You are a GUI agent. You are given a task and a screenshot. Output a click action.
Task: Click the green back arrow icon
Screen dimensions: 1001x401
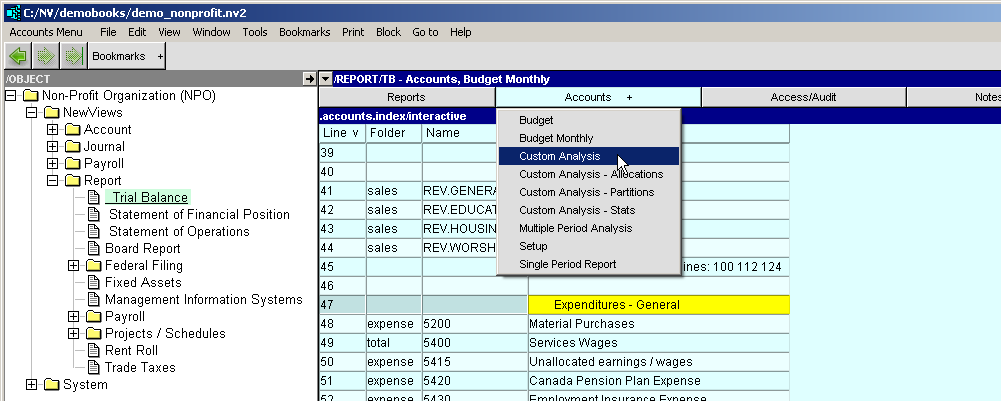click(20, 56)
